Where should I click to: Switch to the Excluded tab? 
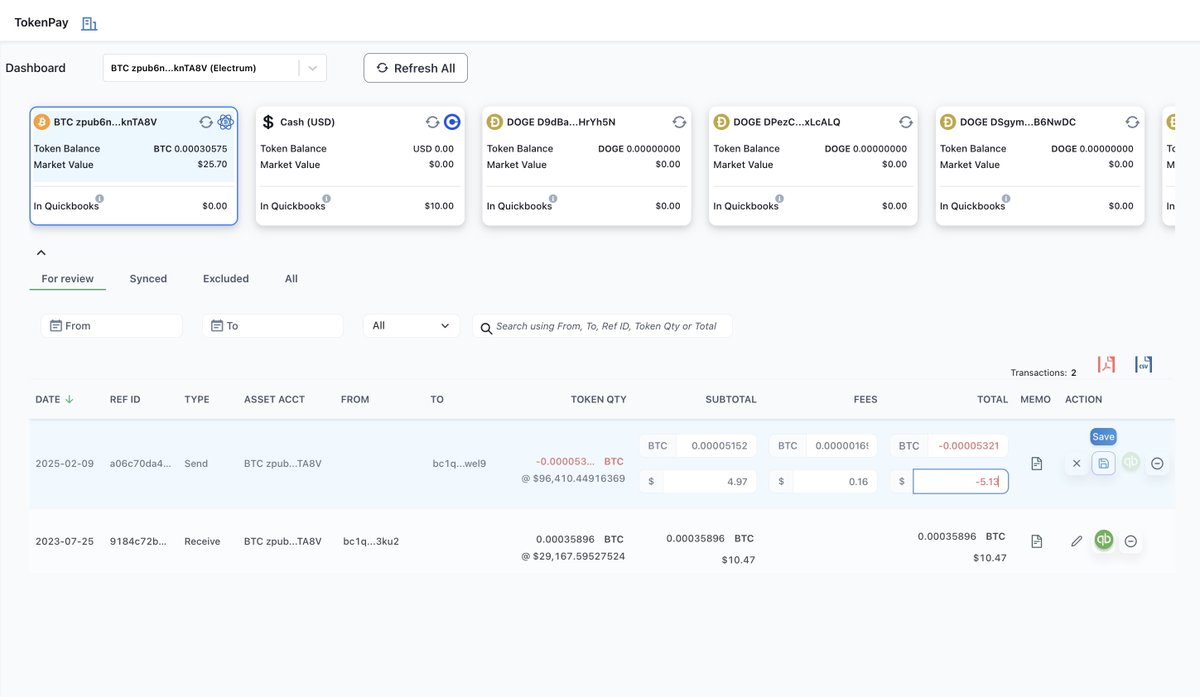click(x=226, y=279)
